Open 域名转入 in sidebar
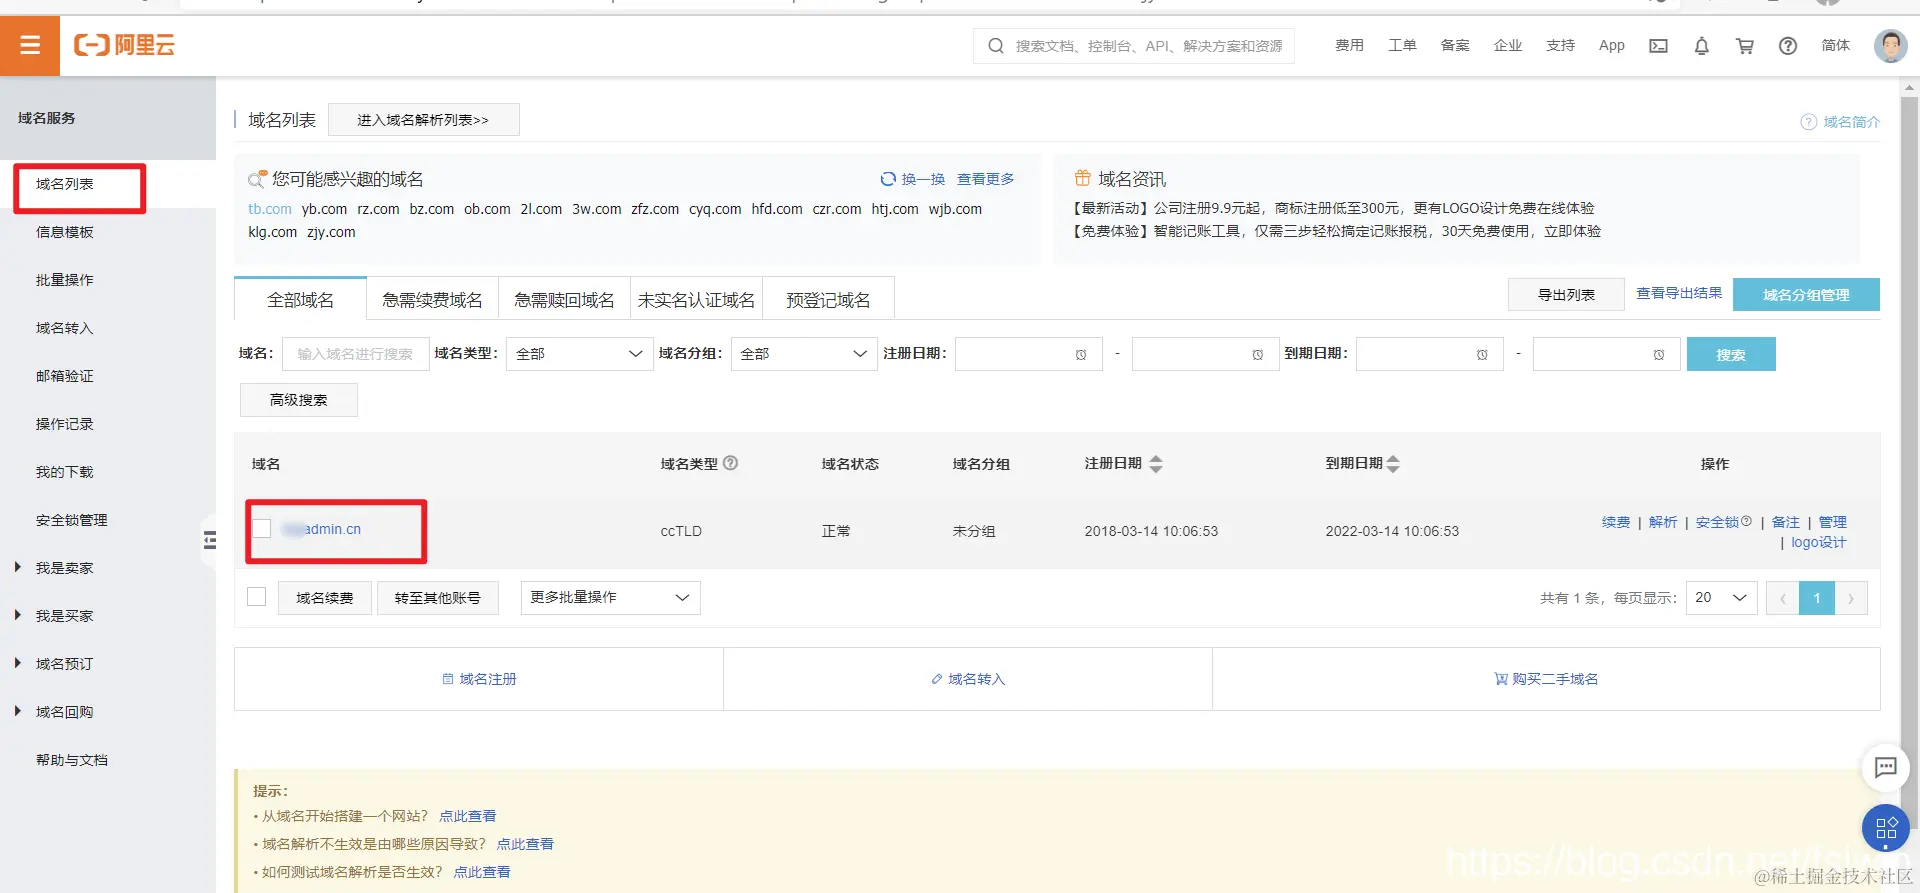The image size is (1920, 893). [x=65, y=328]
